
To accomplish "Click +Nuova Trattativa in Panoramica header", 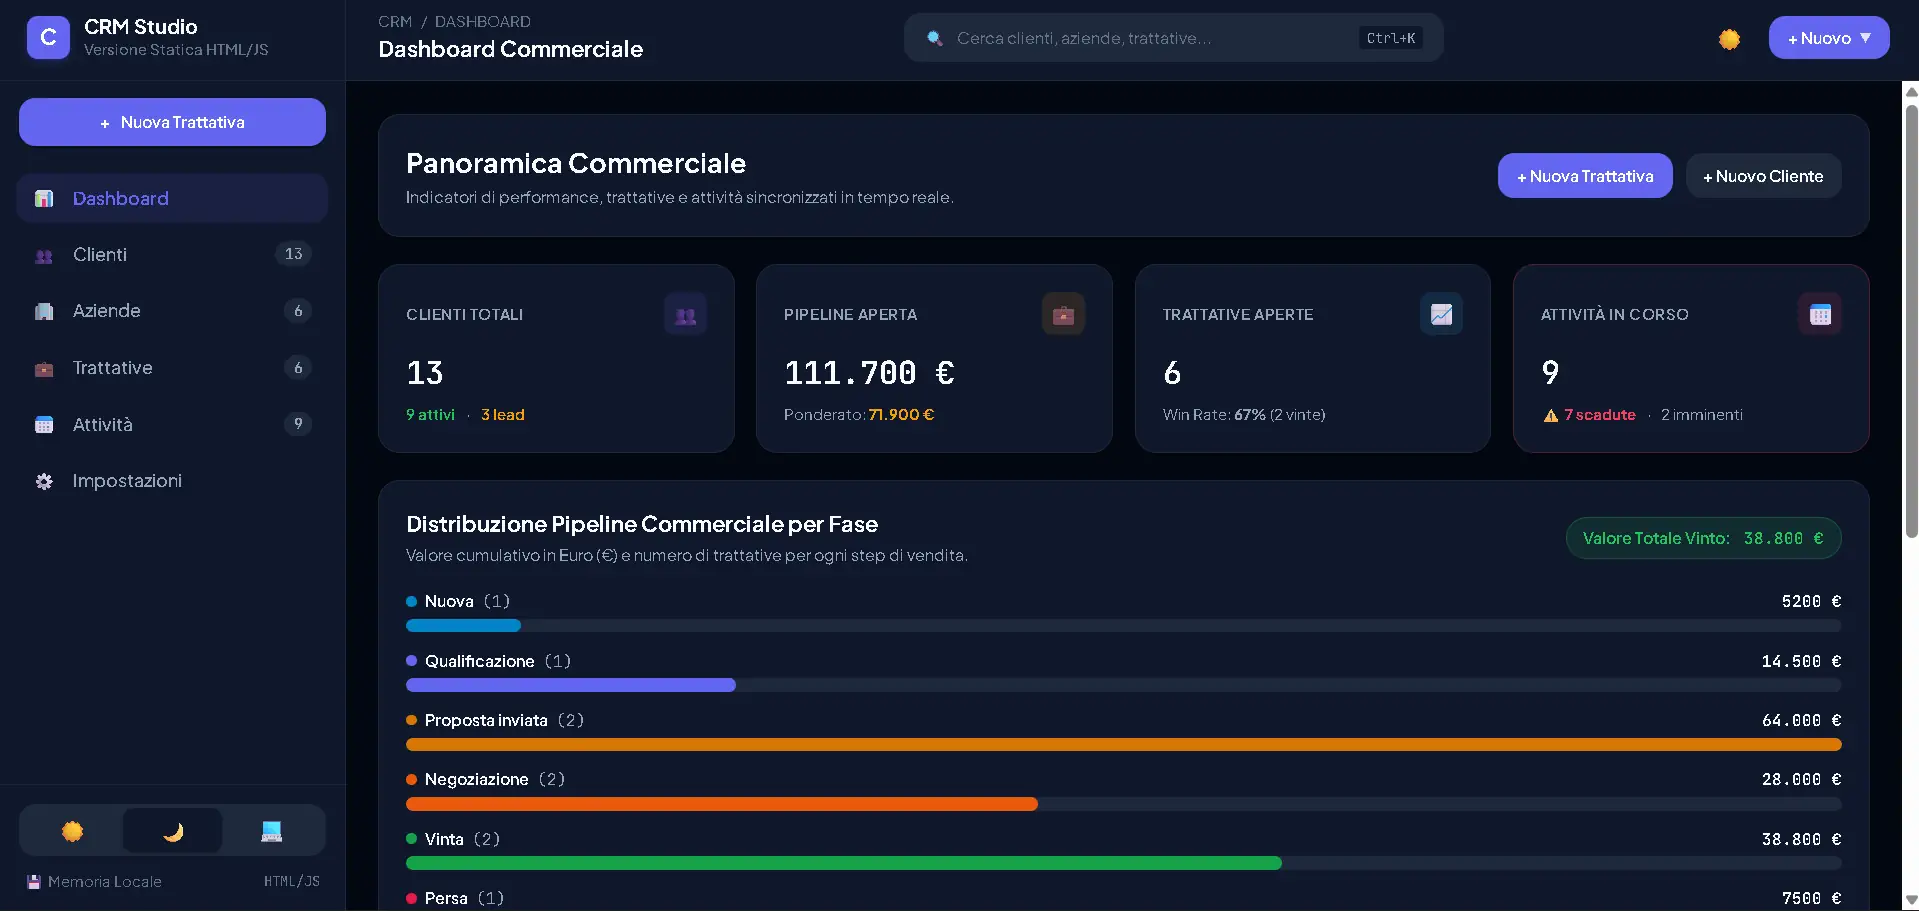I will click(1585, 176).
